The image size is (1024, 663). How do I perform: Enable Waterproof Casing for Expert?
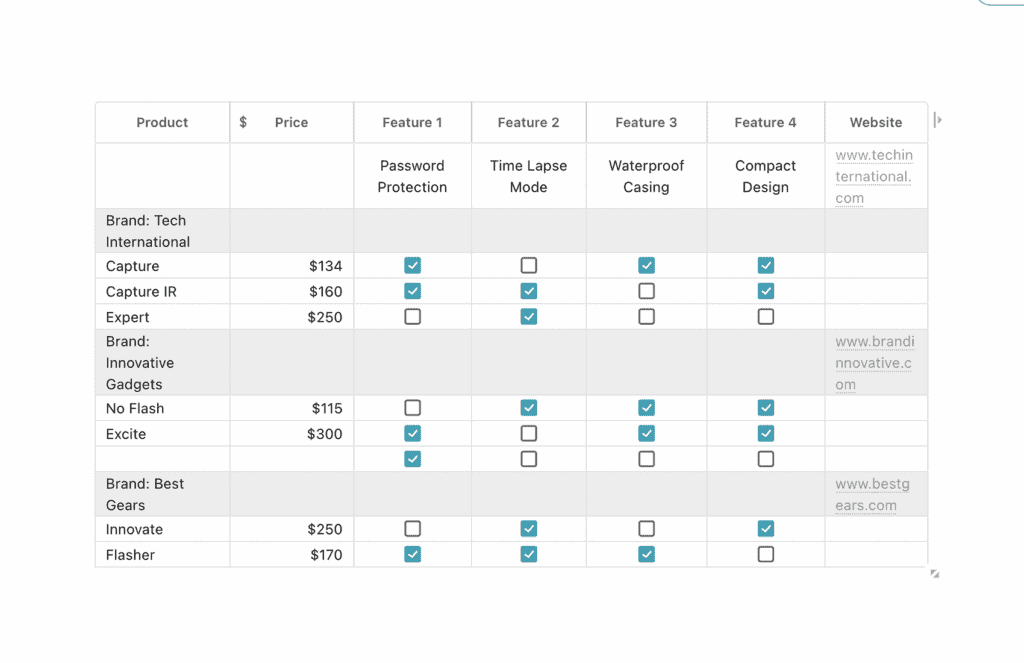(647, 317)
